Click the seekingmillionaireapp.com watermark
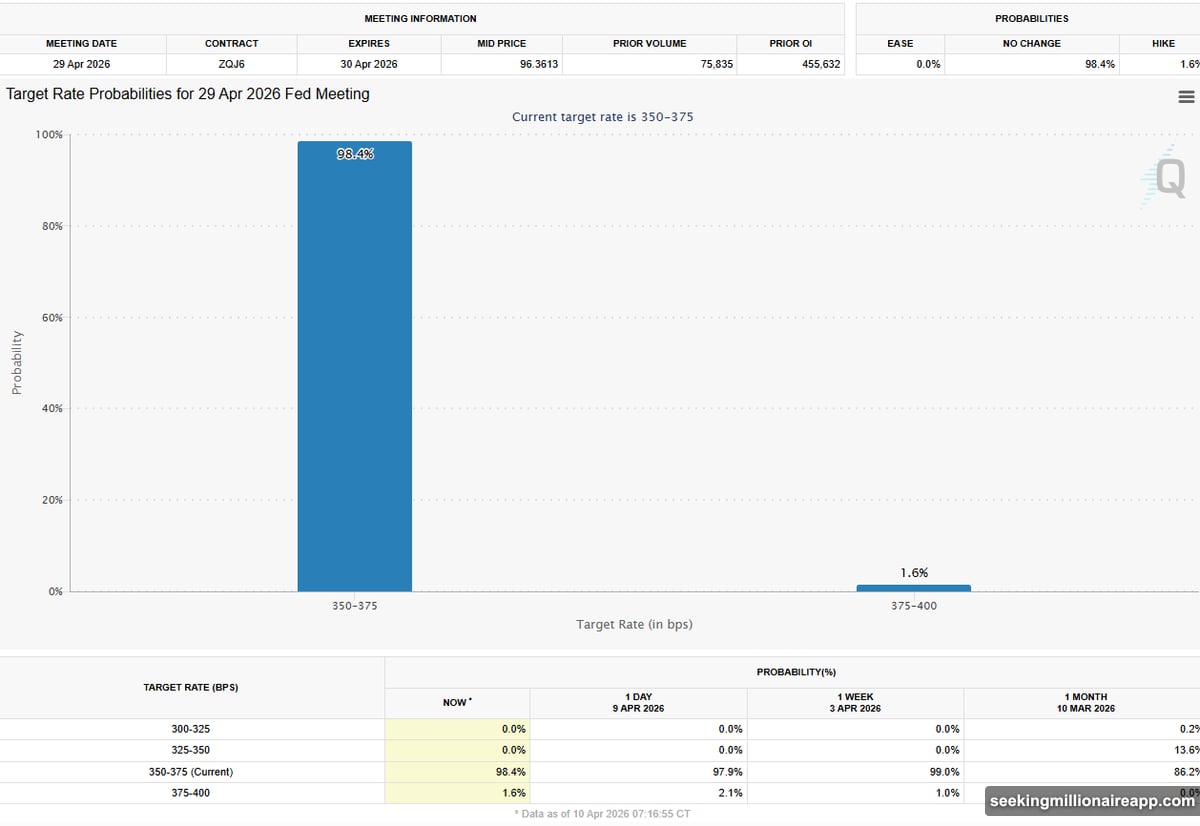 [x=1088, y=800]
